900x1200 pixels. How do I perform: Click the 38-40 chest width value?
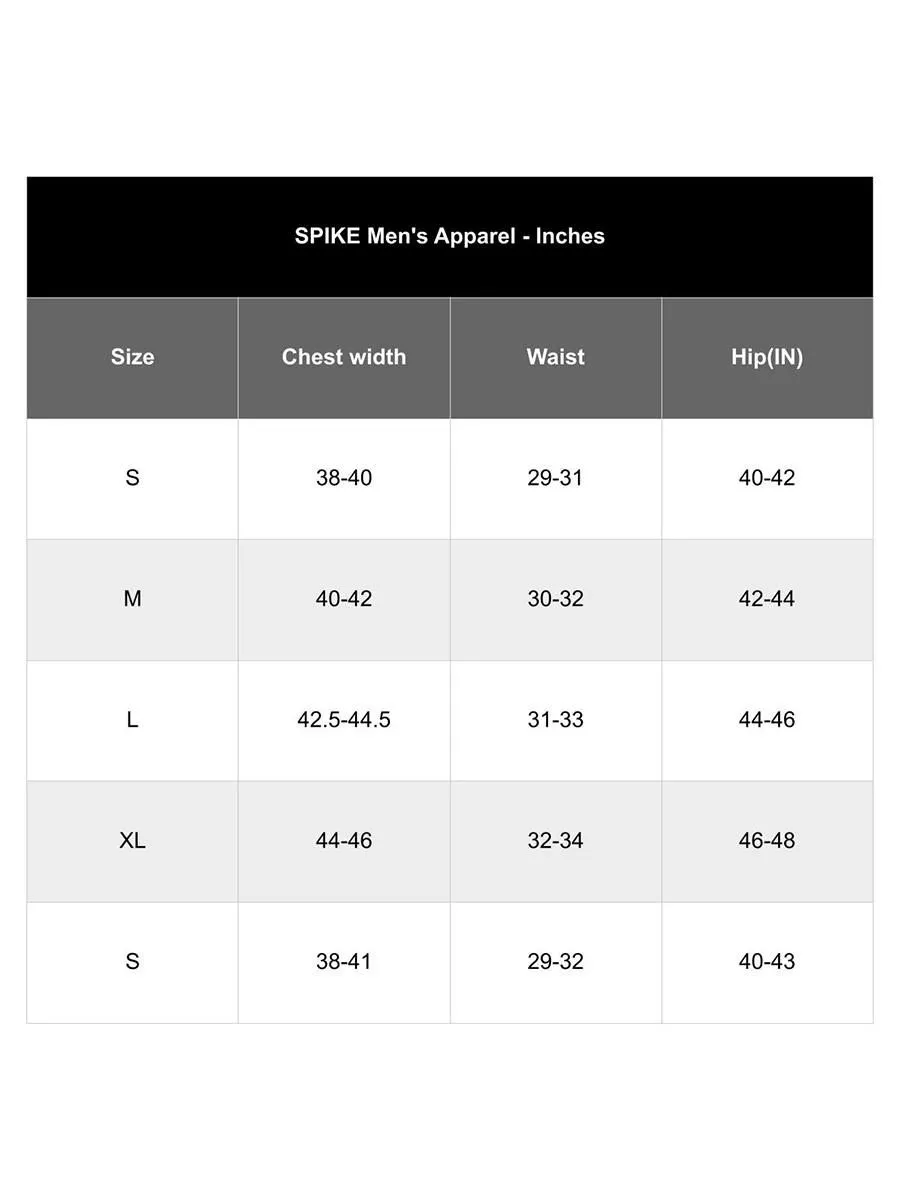coord(344,478)
